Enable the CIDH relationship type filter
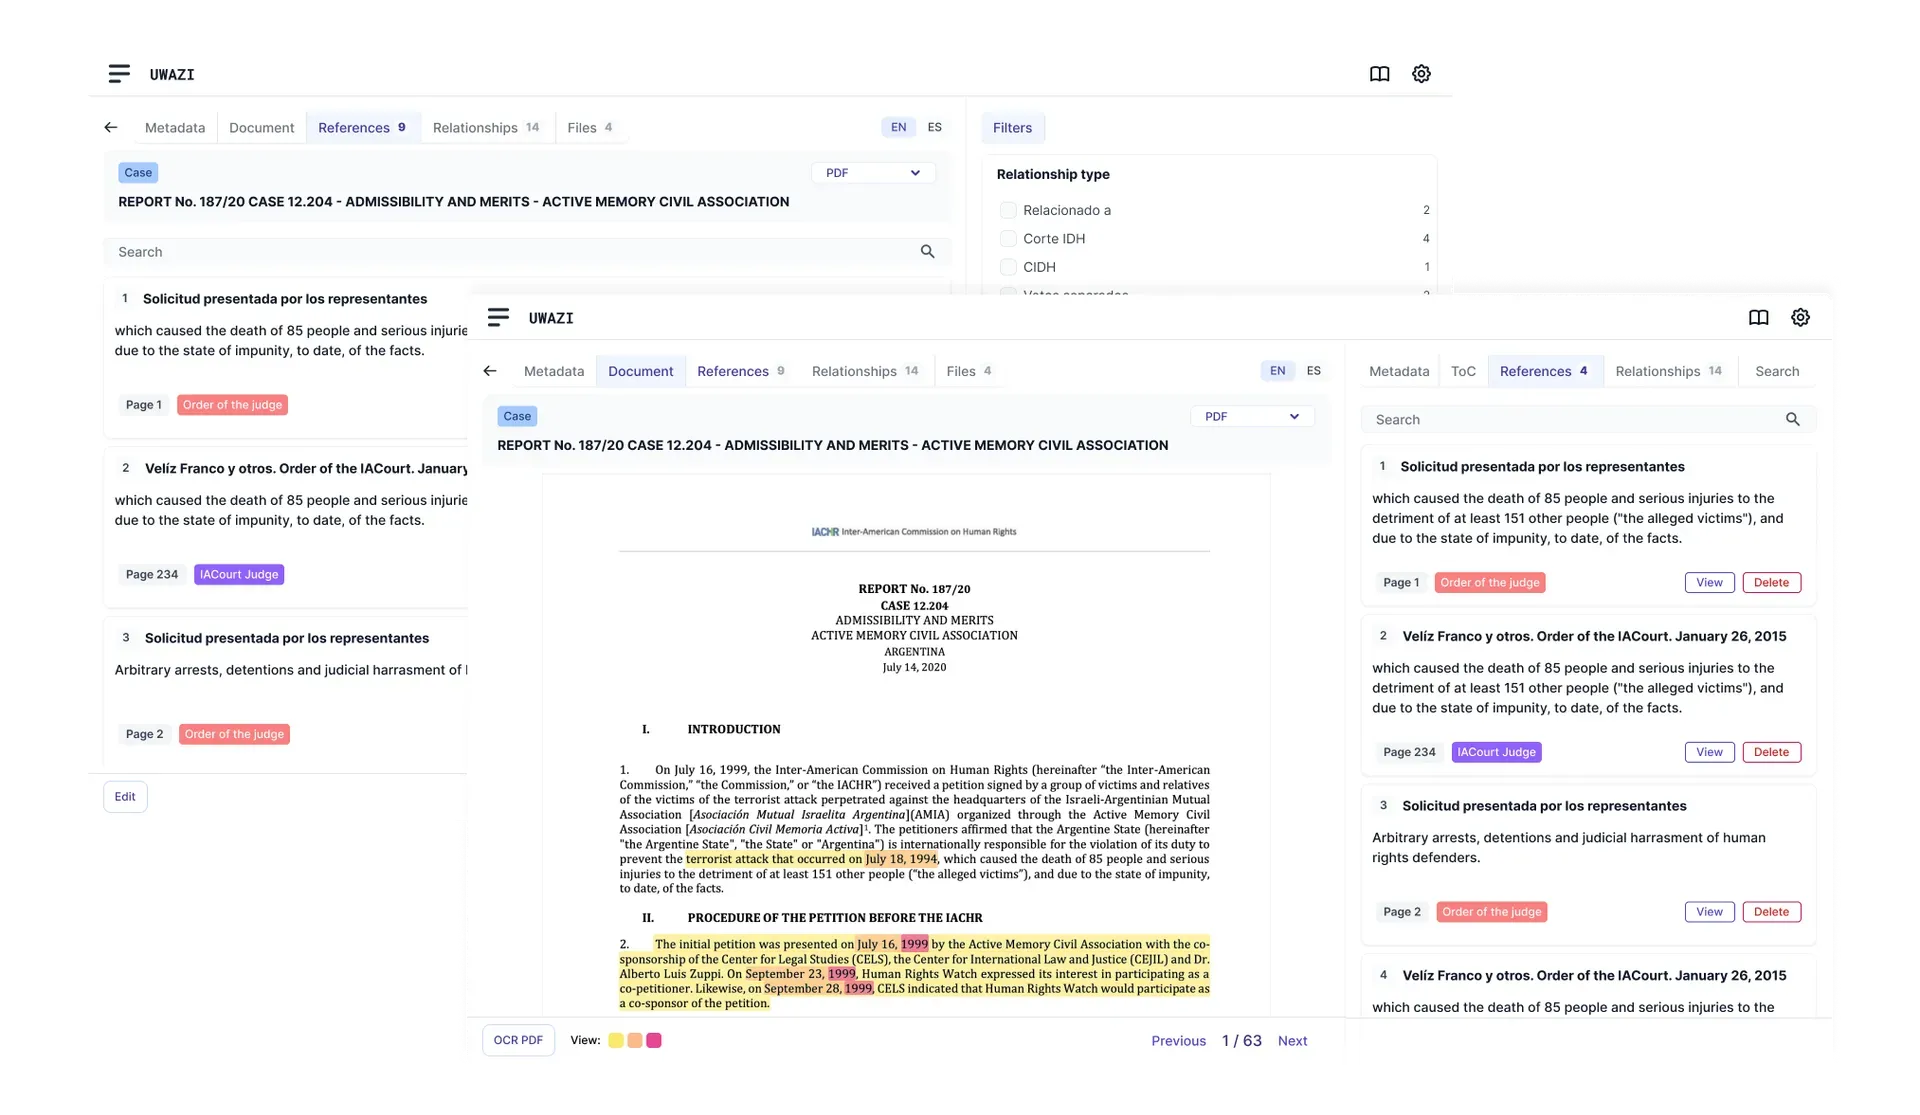 pos(1006,267)
